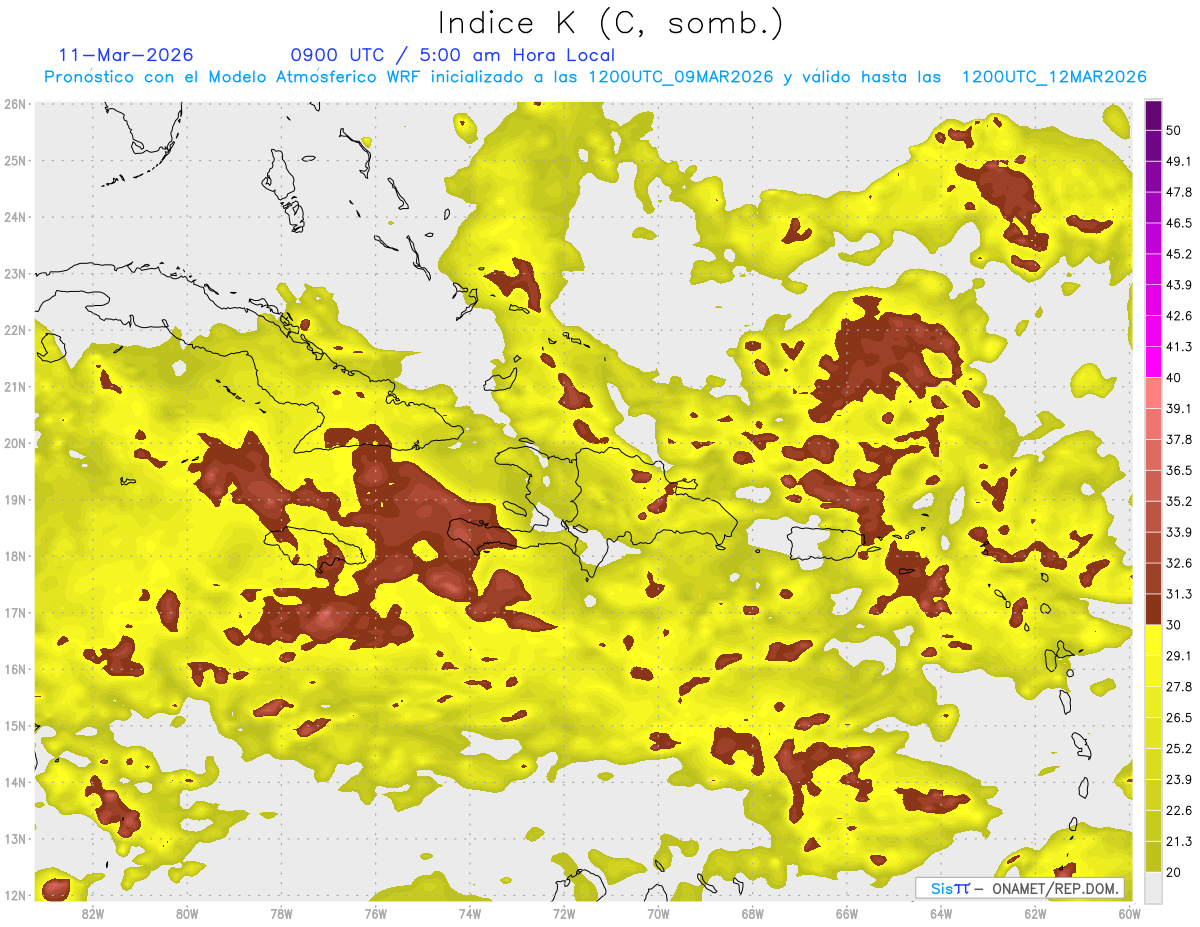Pick the dark purple swatch above 50
This screenshot has height=927, width=1200.
pyautogui.click(x=1153, y=115)
